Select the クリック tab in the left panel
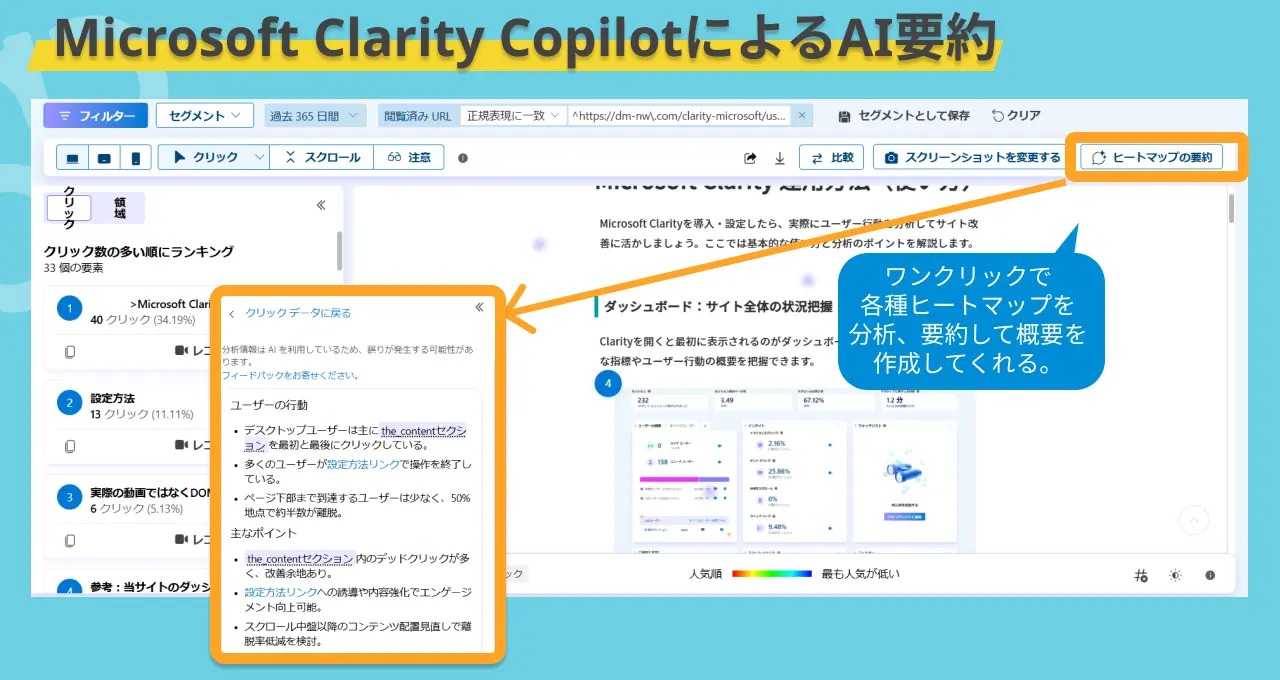Image resolution: width=1280 pixels, height=680 pixels. [x=69, y=206]
